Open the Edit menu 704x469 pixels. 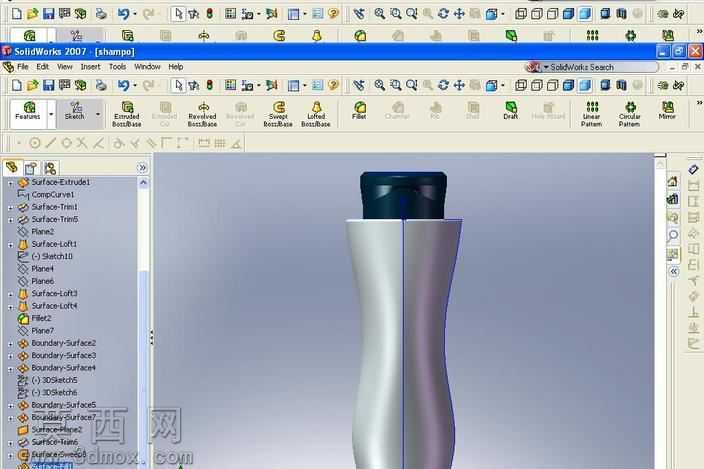click(x=43, y=67)
